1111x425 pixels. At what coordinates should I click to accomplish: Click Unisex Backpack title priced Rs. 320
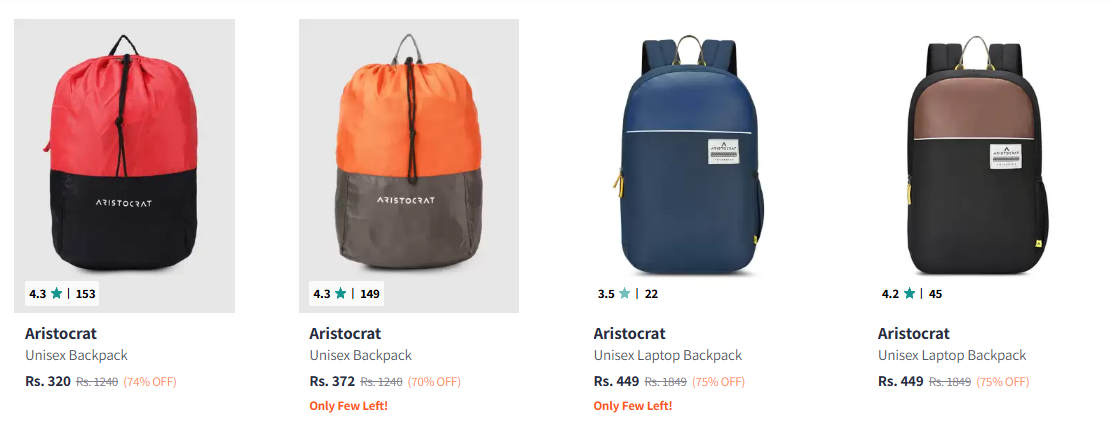(76, 355)
